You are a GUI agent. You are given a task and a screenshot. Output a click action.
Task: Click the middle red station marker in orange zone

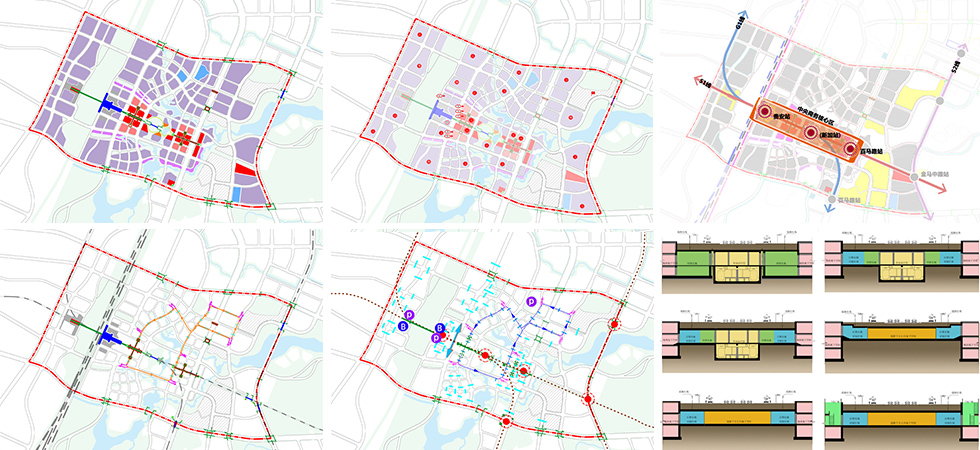pos(811,131)
